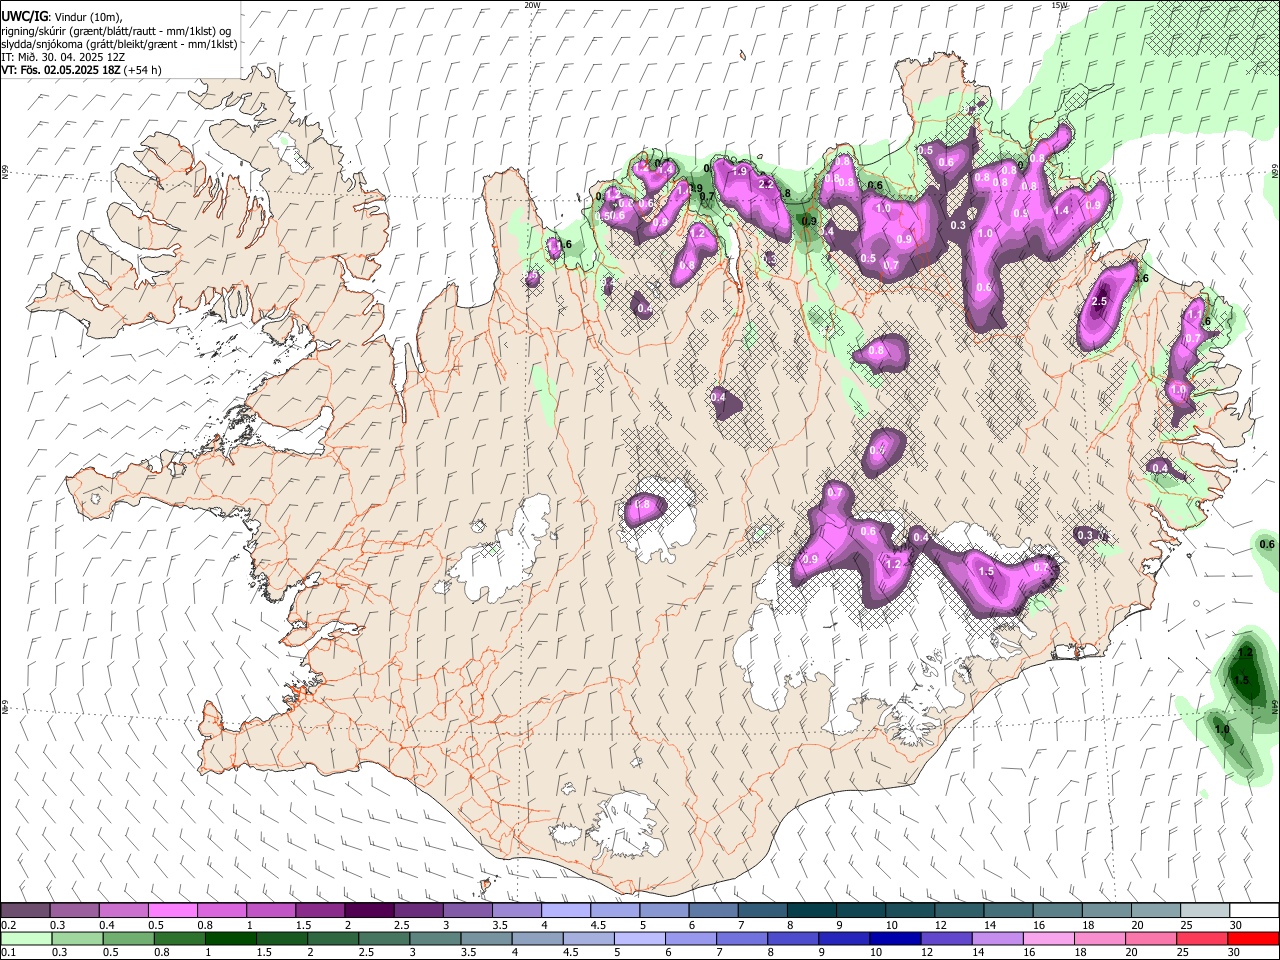Image resolution: width=1280 pixels, height=960 pixels.
Task: Pick the pale green 0.1 swatch in lower legend row
Action: click(26, 938)
